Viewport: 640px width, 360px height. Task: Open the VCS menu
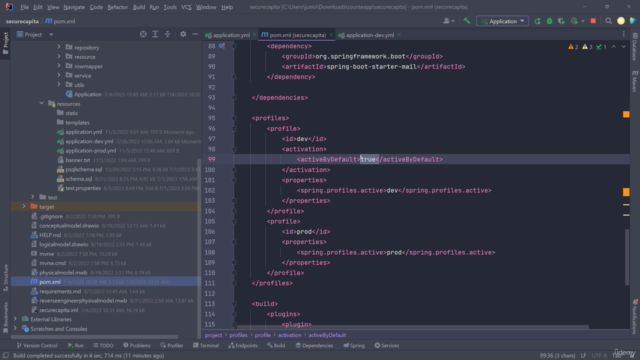coord(186,7)
